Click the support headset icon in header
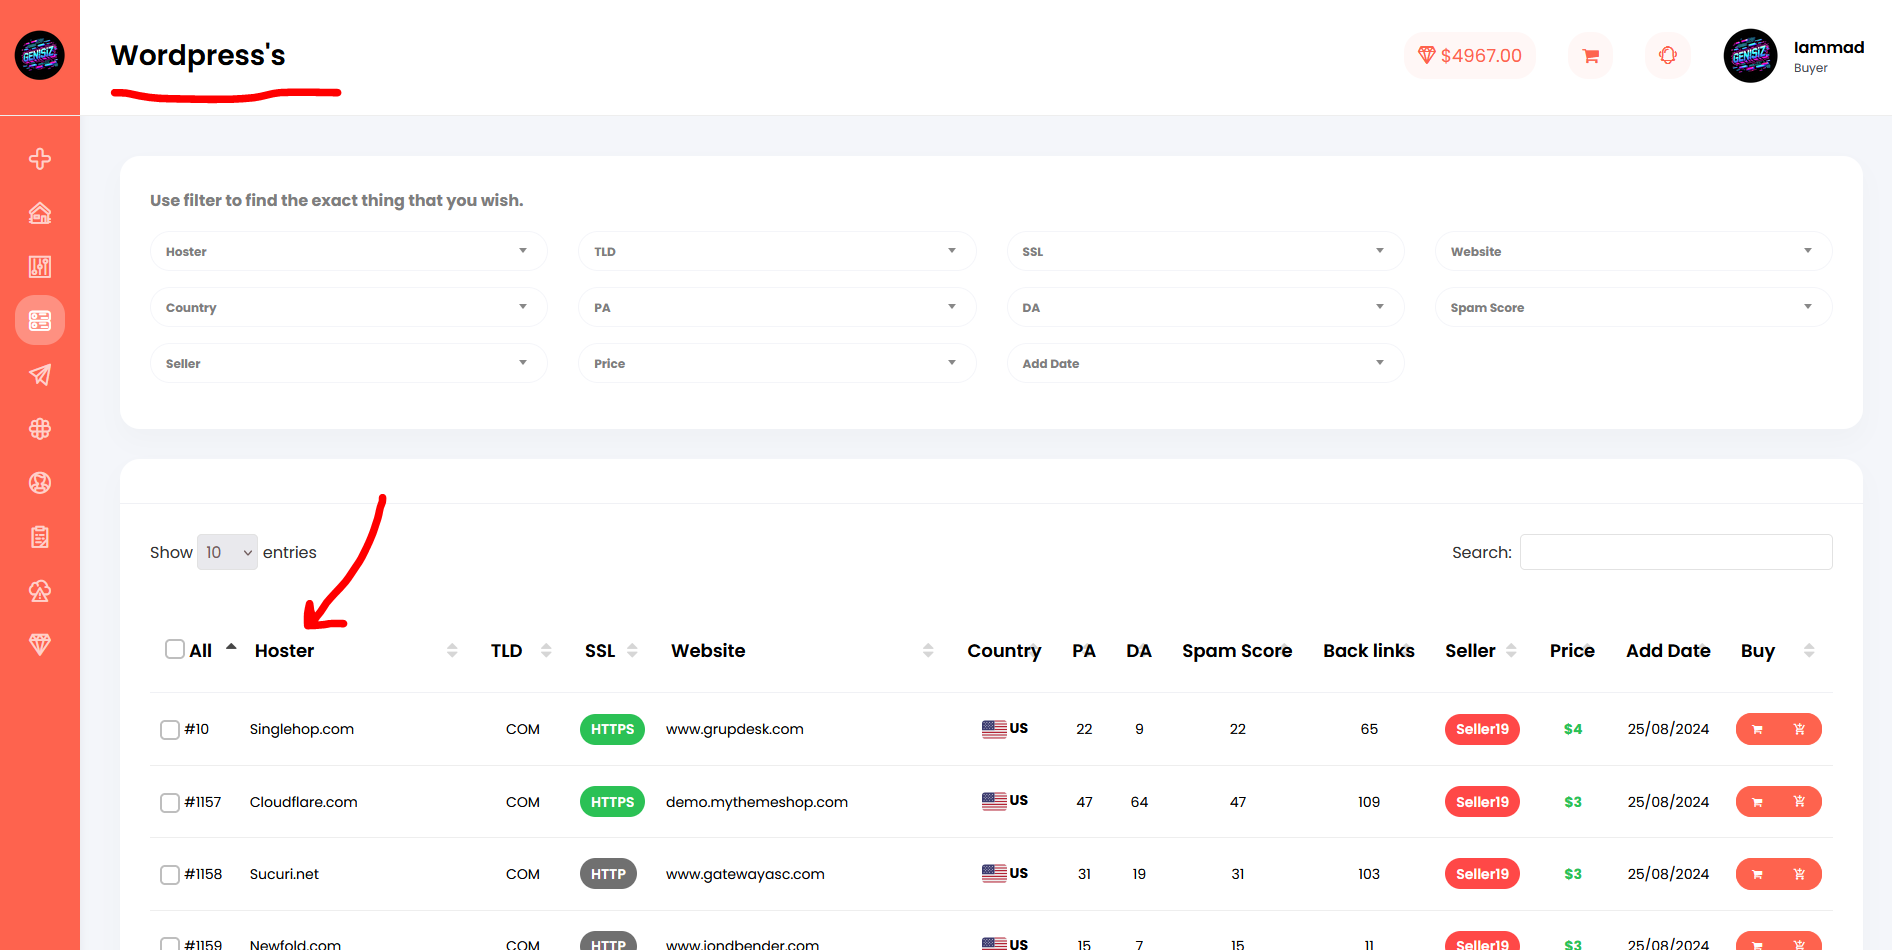 click(1668, 55)
